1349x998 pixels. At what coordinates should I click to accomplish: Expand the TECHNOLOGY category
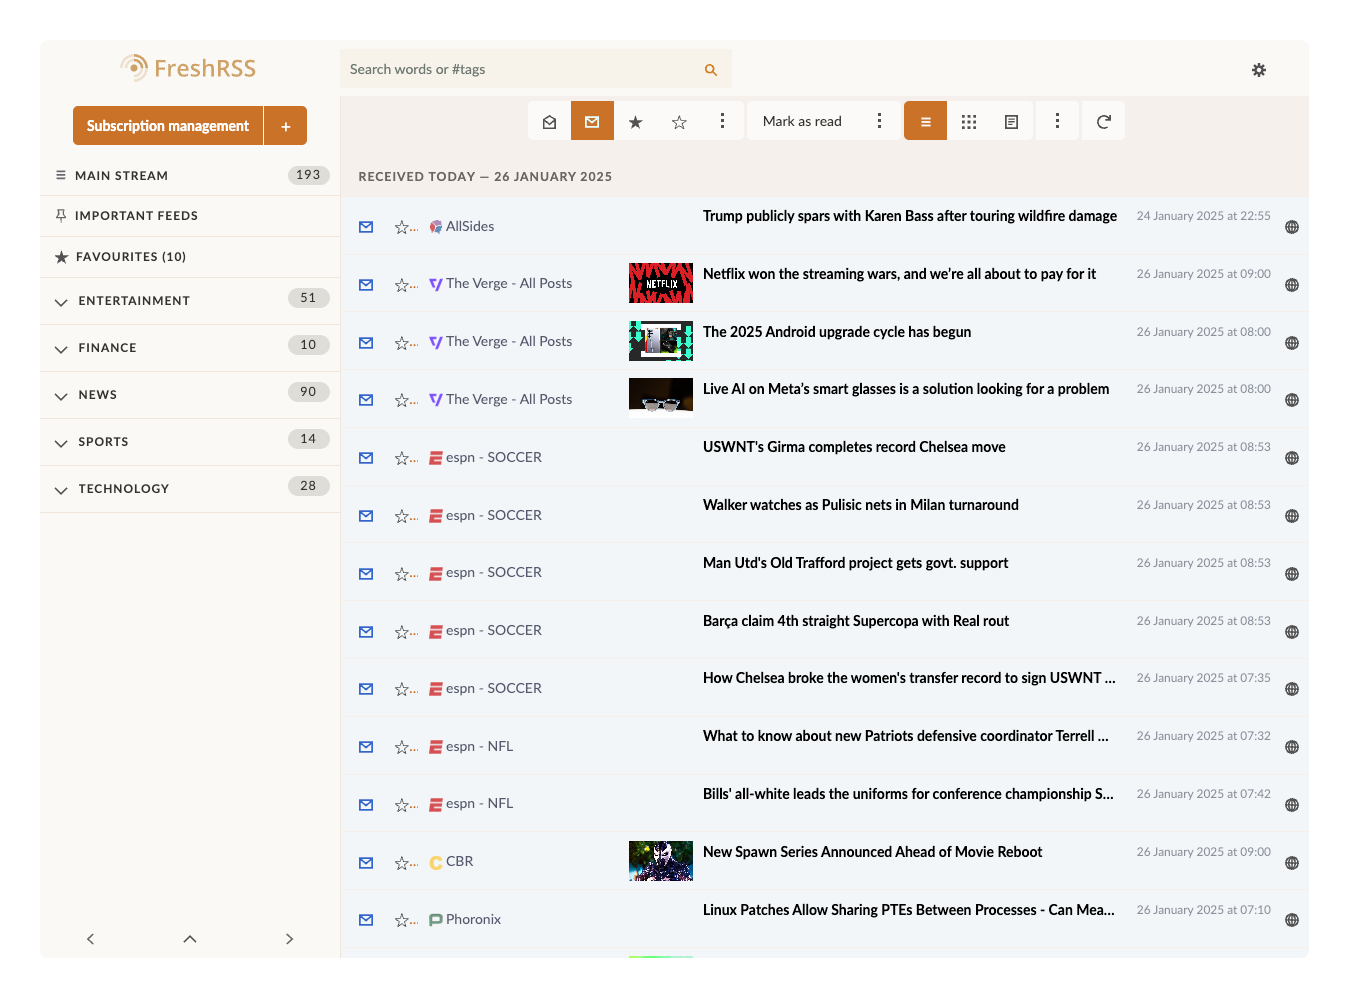(61, 489)
